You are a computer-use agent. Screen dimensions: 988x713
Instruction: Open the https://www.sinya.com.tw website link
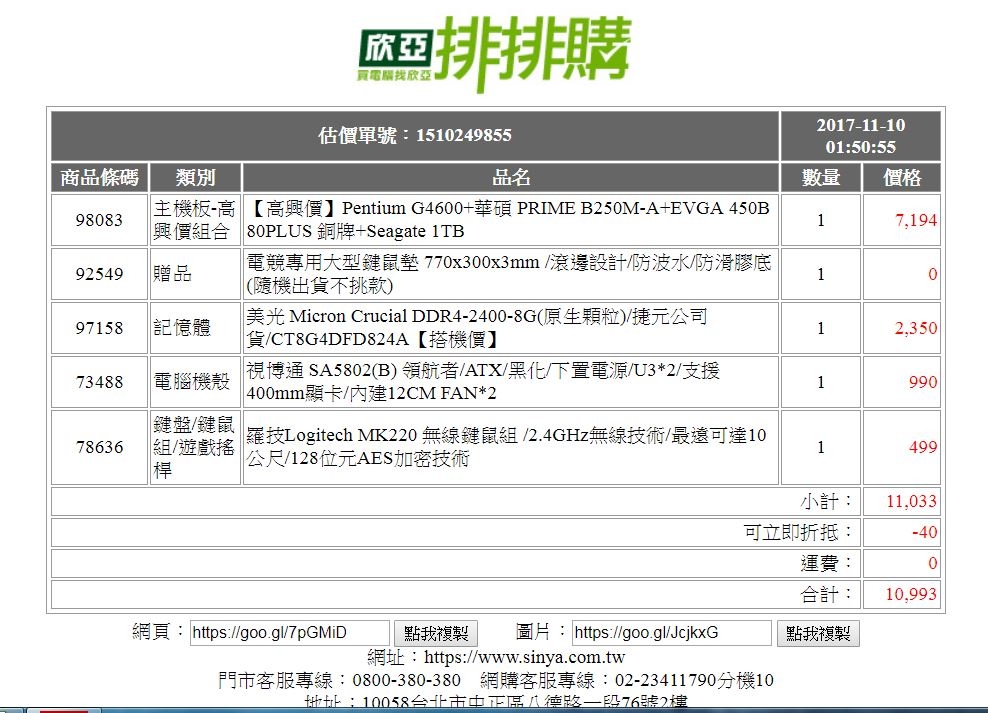[x=524, y=658]
